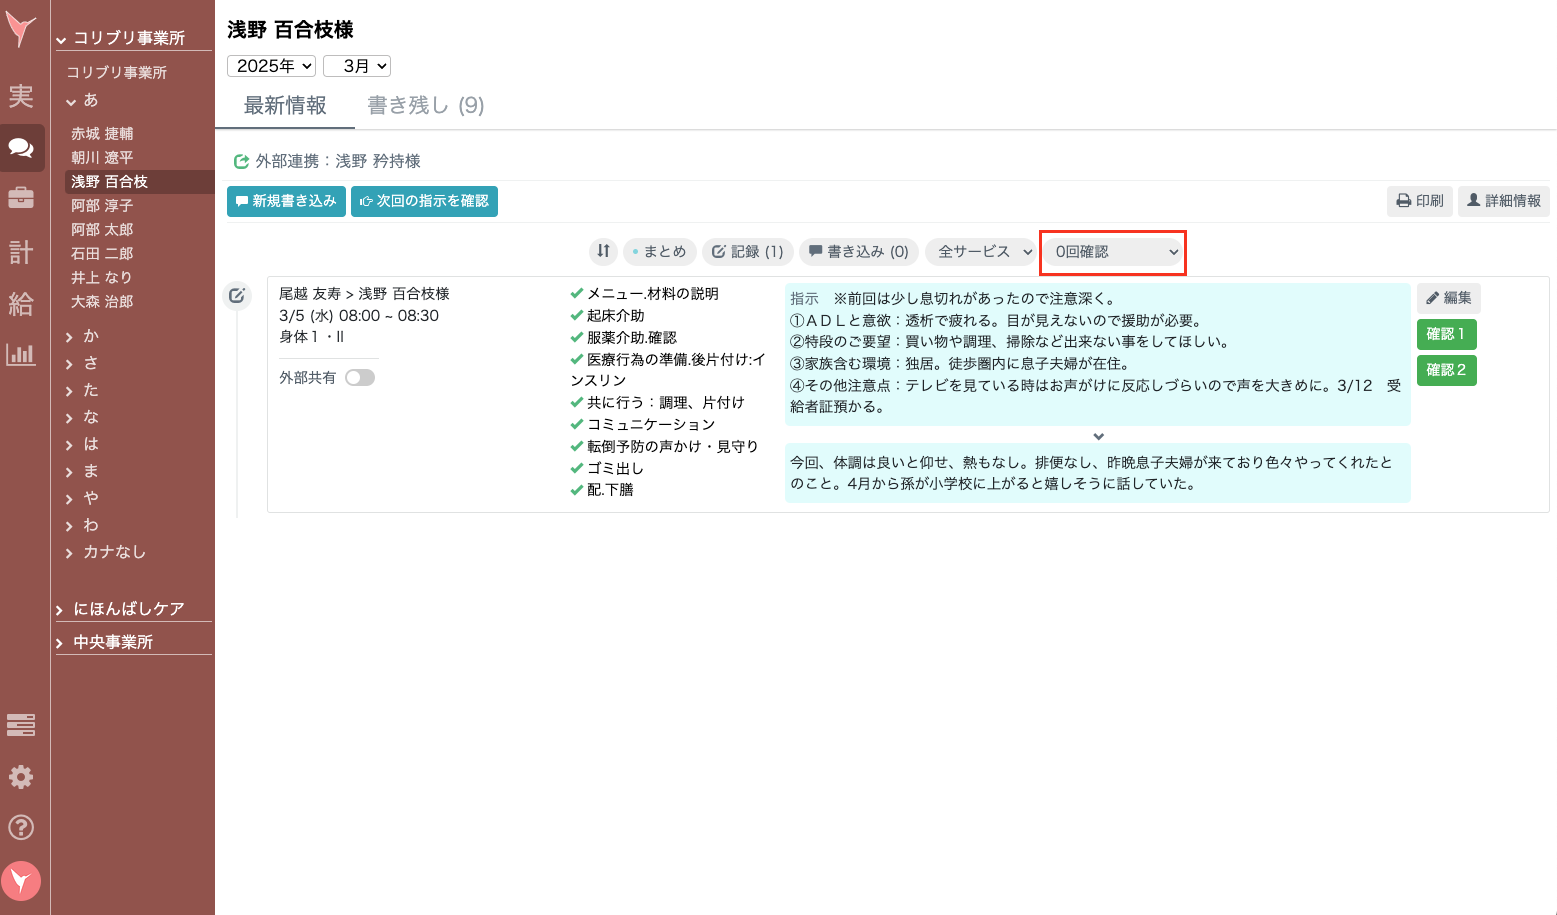Switch to the 書き残し (9) tab
Screen dimensions: 1557x915
point(425,105)
